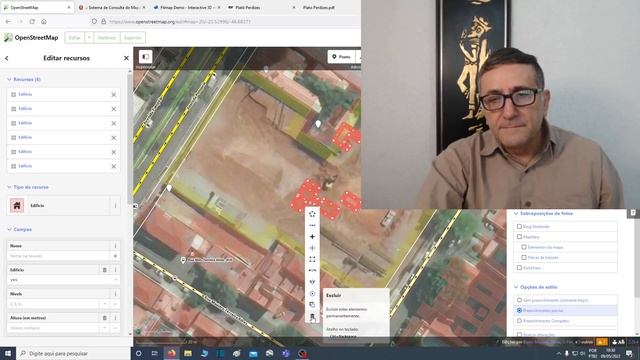Click the Níveis decrement arrow
The image size is (640, 360).
(x=105, y=304)
